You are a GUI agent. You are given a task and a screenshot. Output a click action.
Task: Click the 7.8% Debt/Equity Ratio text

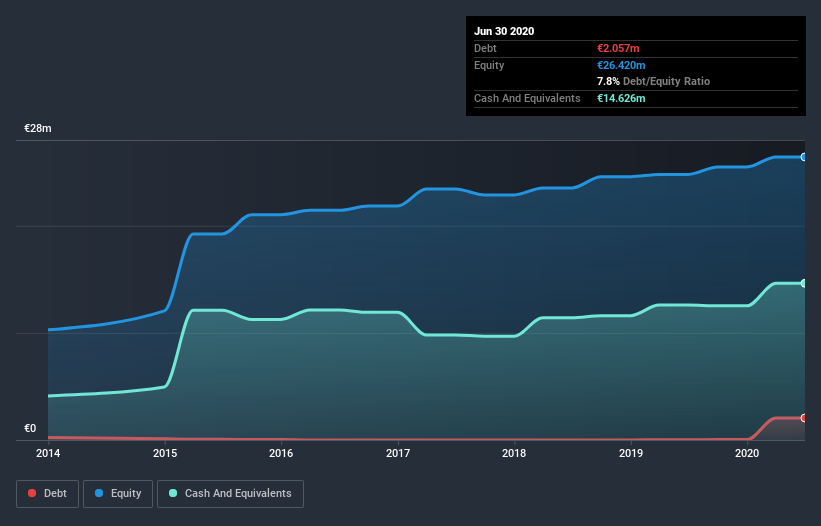pos(653,82)
